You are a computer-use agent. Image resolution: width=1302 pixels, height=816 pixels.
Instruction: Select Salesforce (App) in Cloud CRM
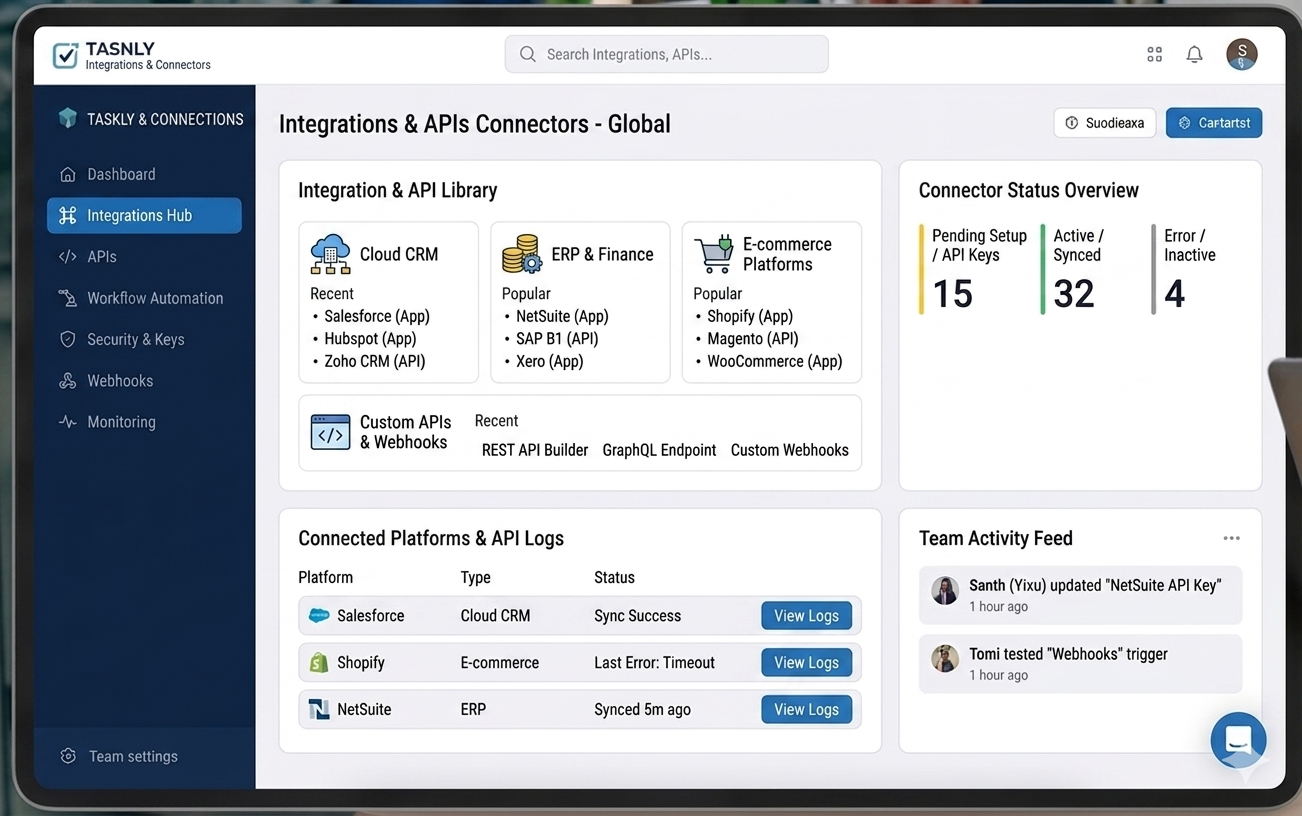click(x=377, y=316)
